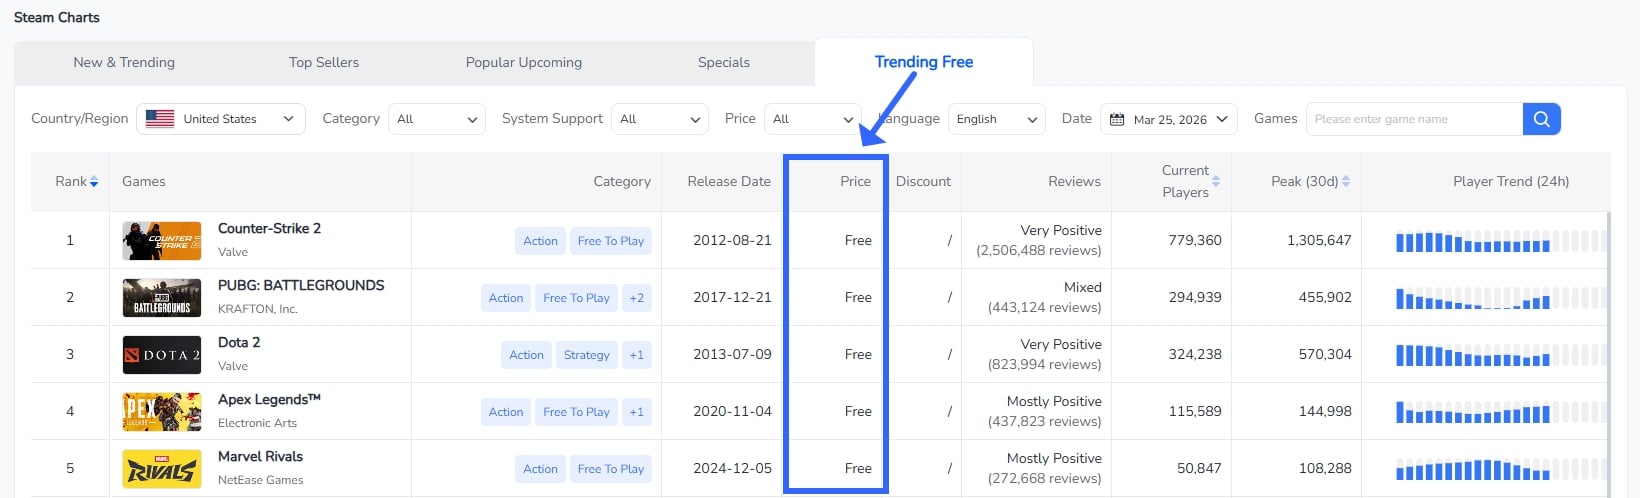Open PUBG: BATTLEGROUNDS title link

pos(301,285)
